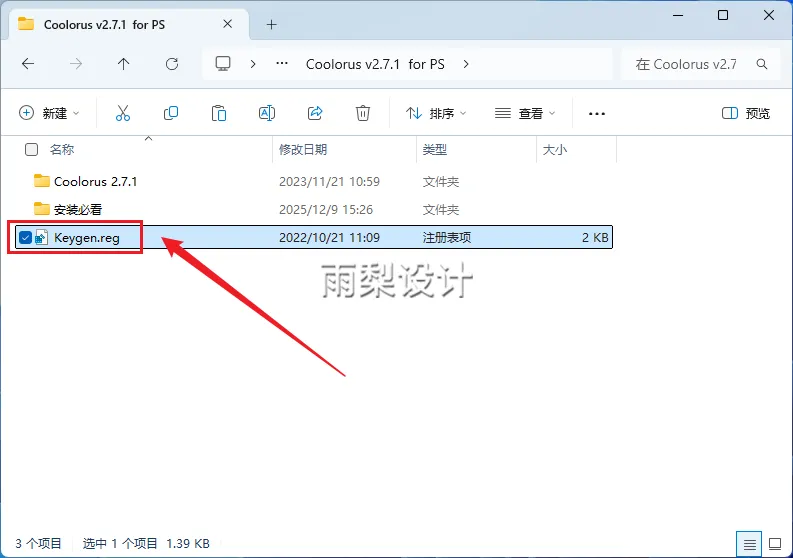
Task: Check the select-all checkbox in header
Action: point(31,149)
